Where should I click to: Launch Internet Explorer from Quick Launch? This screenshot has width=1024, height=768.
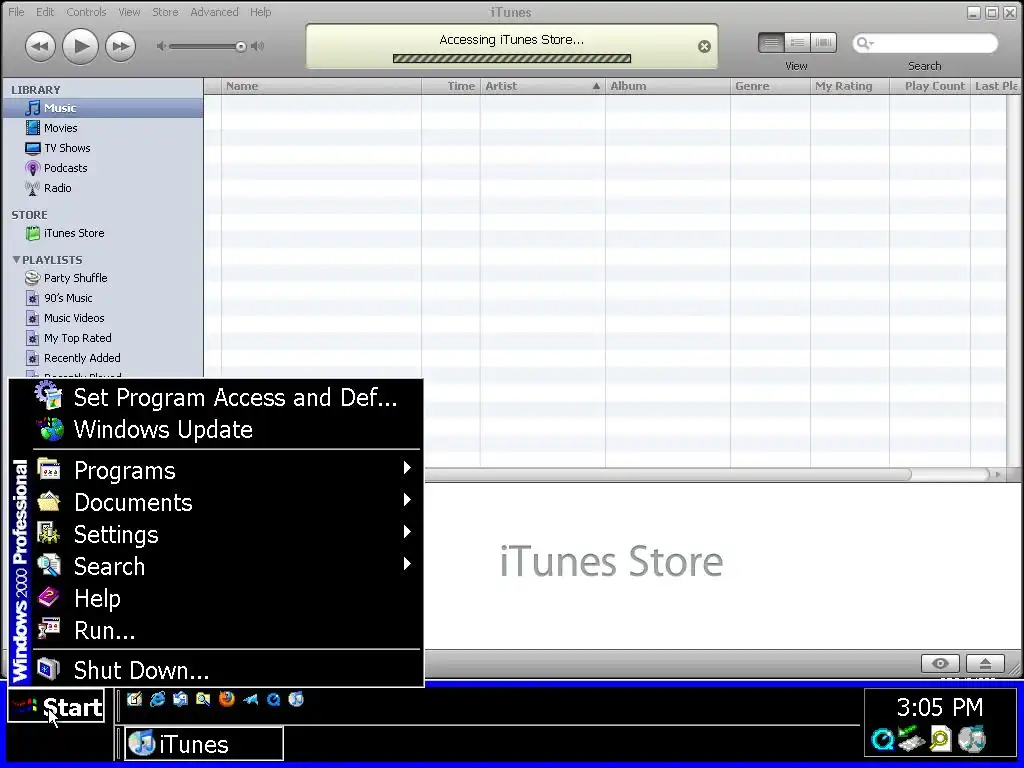[x=157, y=699]
